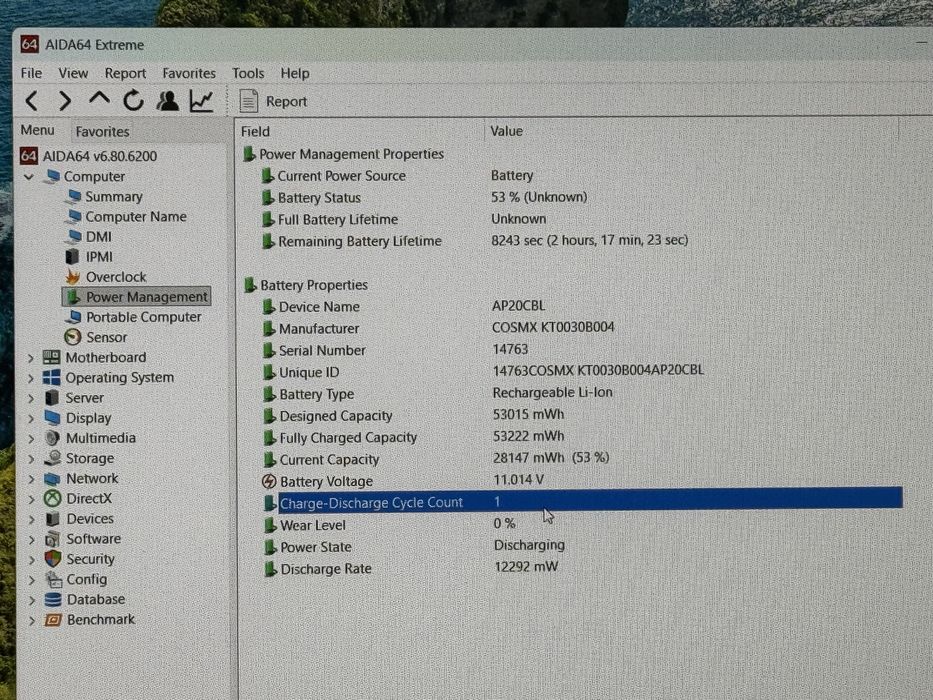Viewport: 933px width, 700px height.
Task: Open the graph chart toolbar icon
Action: pos(202,101)
